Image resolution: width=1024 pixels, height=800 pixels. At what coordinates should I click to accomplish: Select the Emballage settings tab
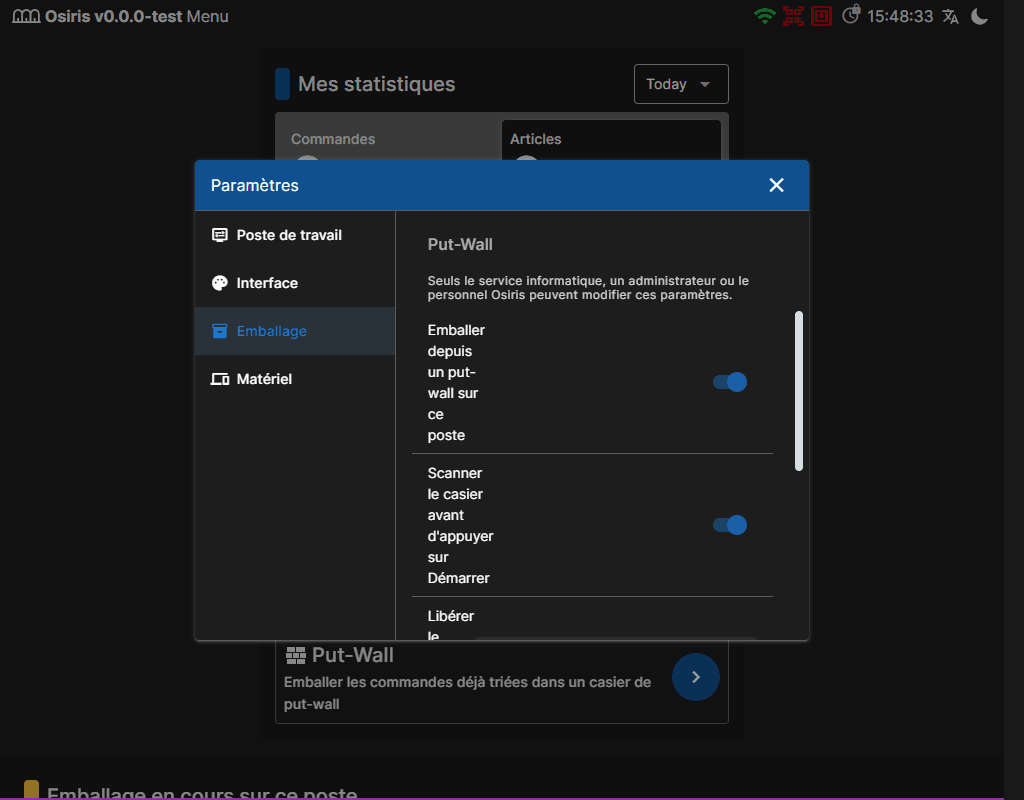(x=295, y=331)
